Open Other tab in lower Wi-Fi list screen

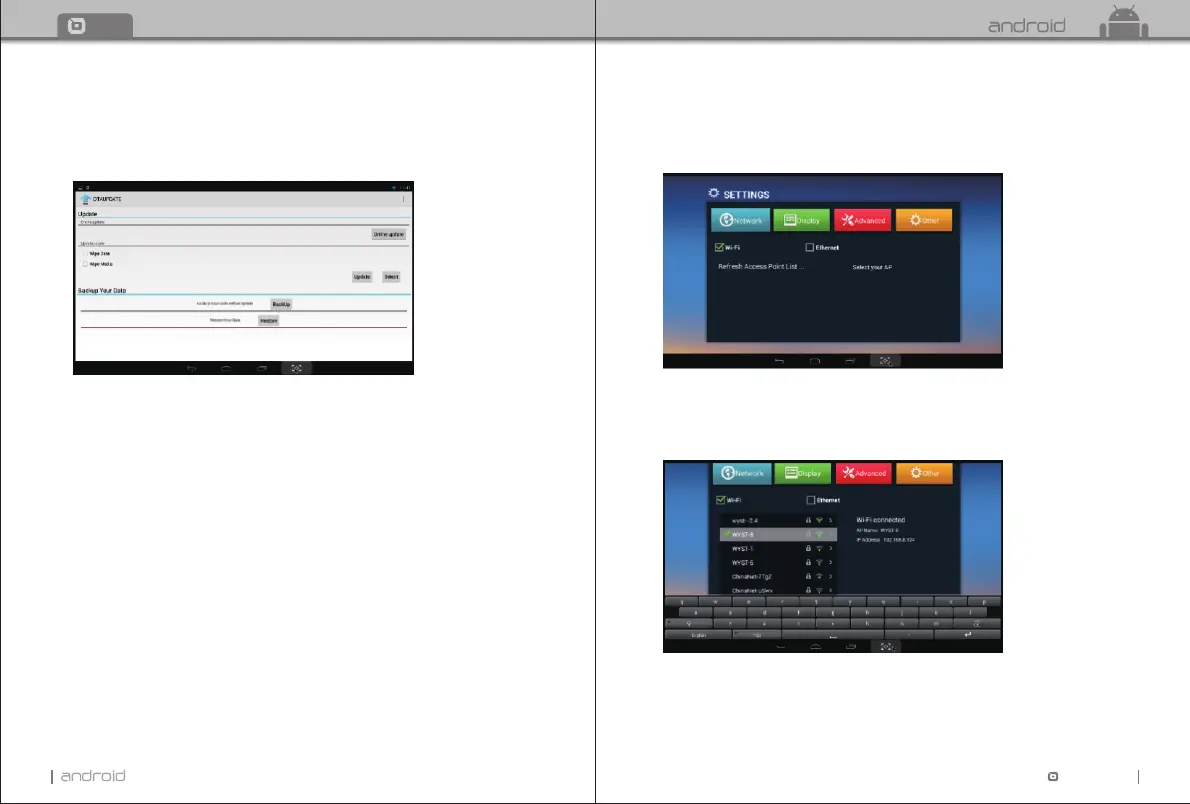pos(924,473)
